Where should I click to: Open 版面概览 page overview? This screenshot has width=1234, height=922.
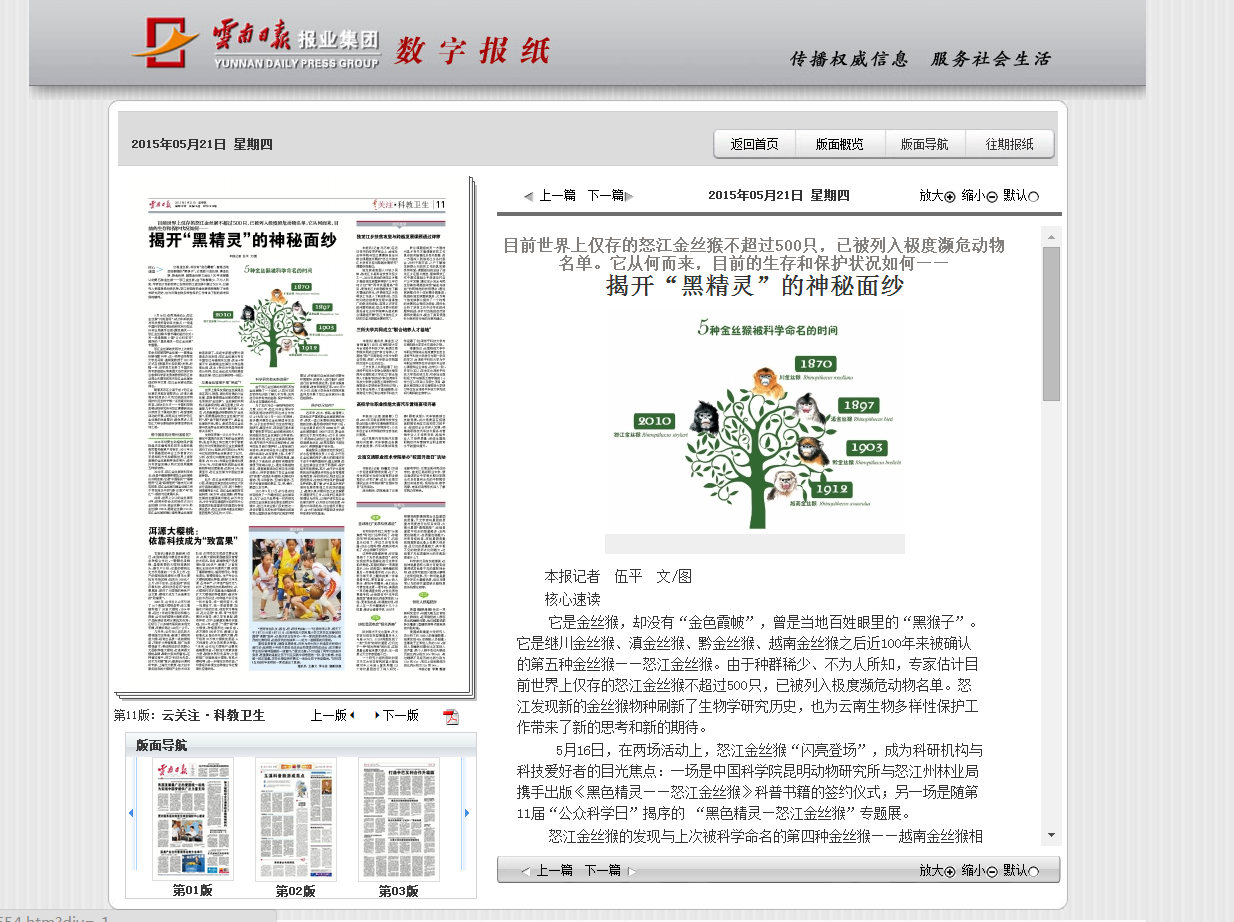pyautogui.click(x=839, y=143)
